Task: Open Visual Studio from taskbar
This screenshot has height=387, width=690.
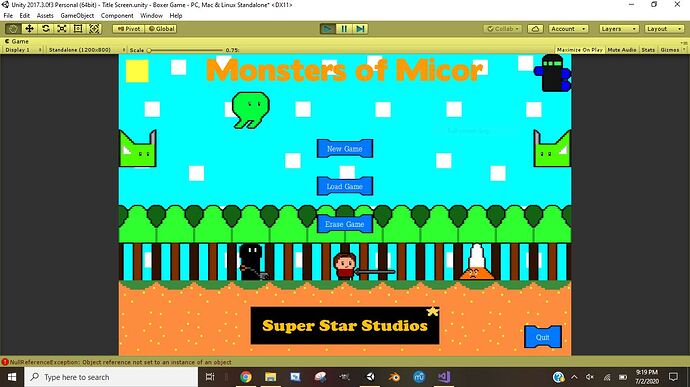Action: 444,377
